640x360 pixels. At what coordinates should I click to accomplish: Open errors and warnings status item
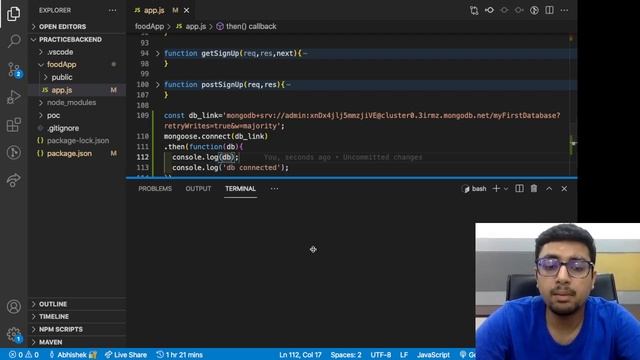pyautogui.click(x=24, y=355)
